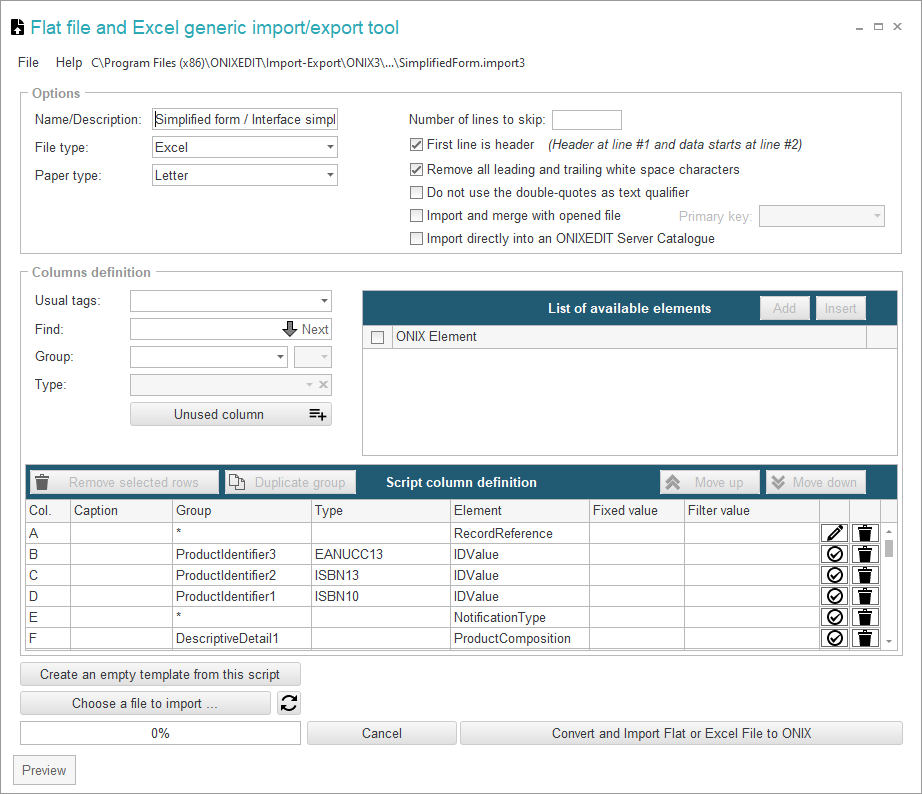Delete the ISBN13 row using trash icon
The height and width of the screenshot is (794, 922).
(x=865, y=575)
